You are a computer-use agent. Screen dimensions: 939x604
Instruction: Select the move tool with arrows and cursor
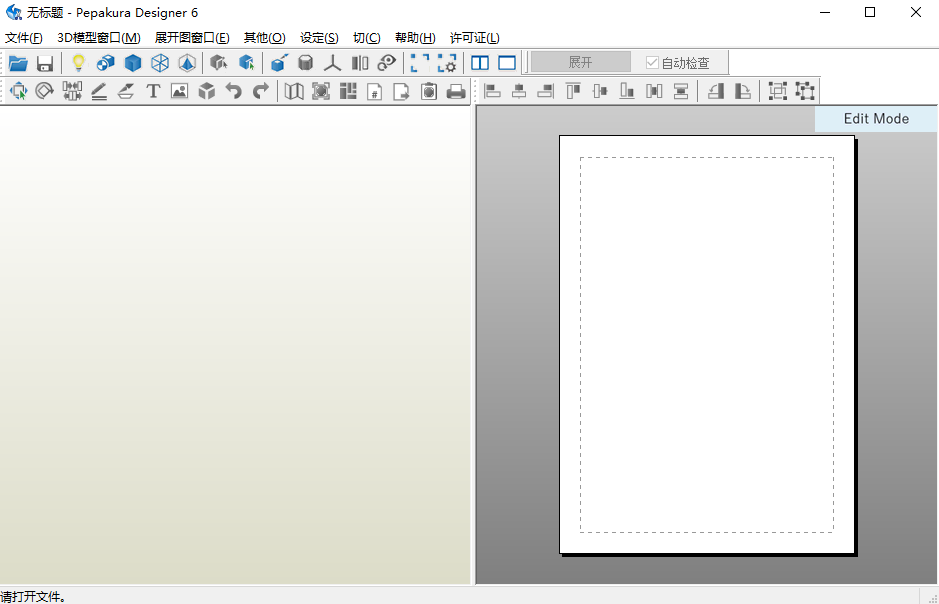click(18, 91)
